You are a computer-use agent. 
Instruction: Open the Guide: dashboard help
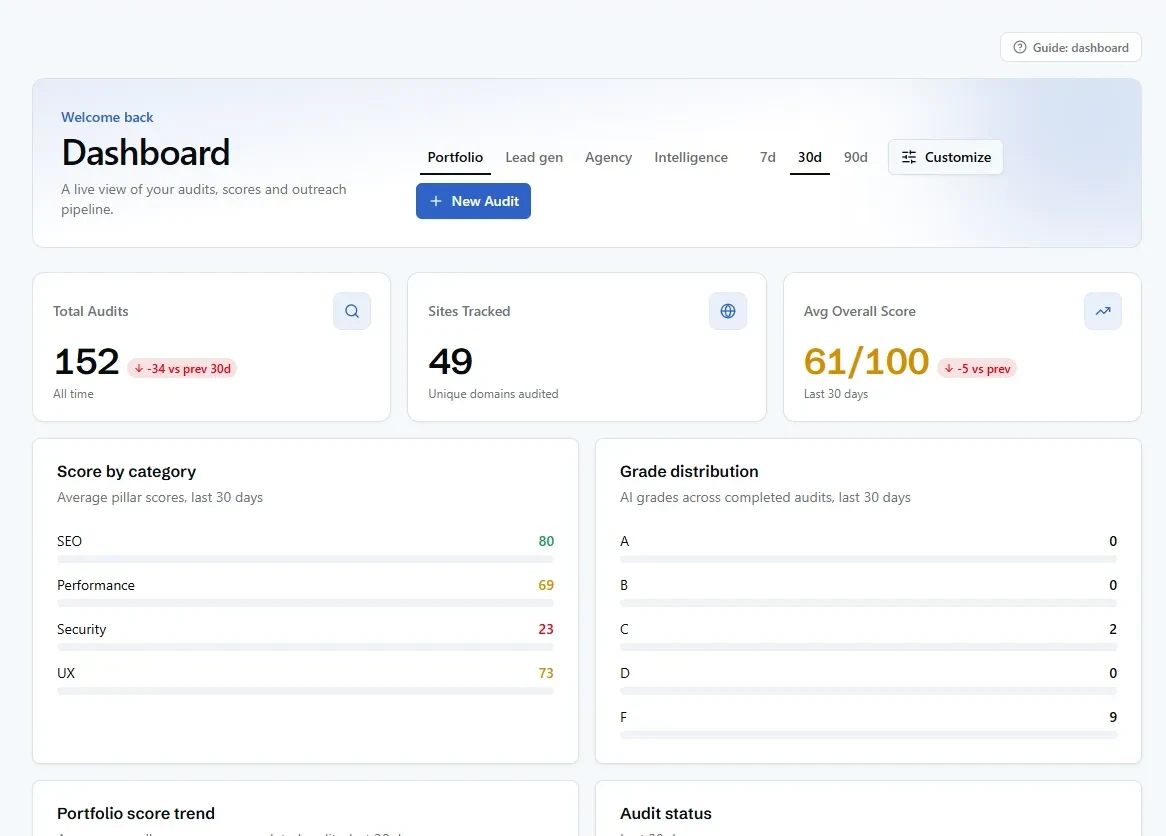click(1071, 47)
